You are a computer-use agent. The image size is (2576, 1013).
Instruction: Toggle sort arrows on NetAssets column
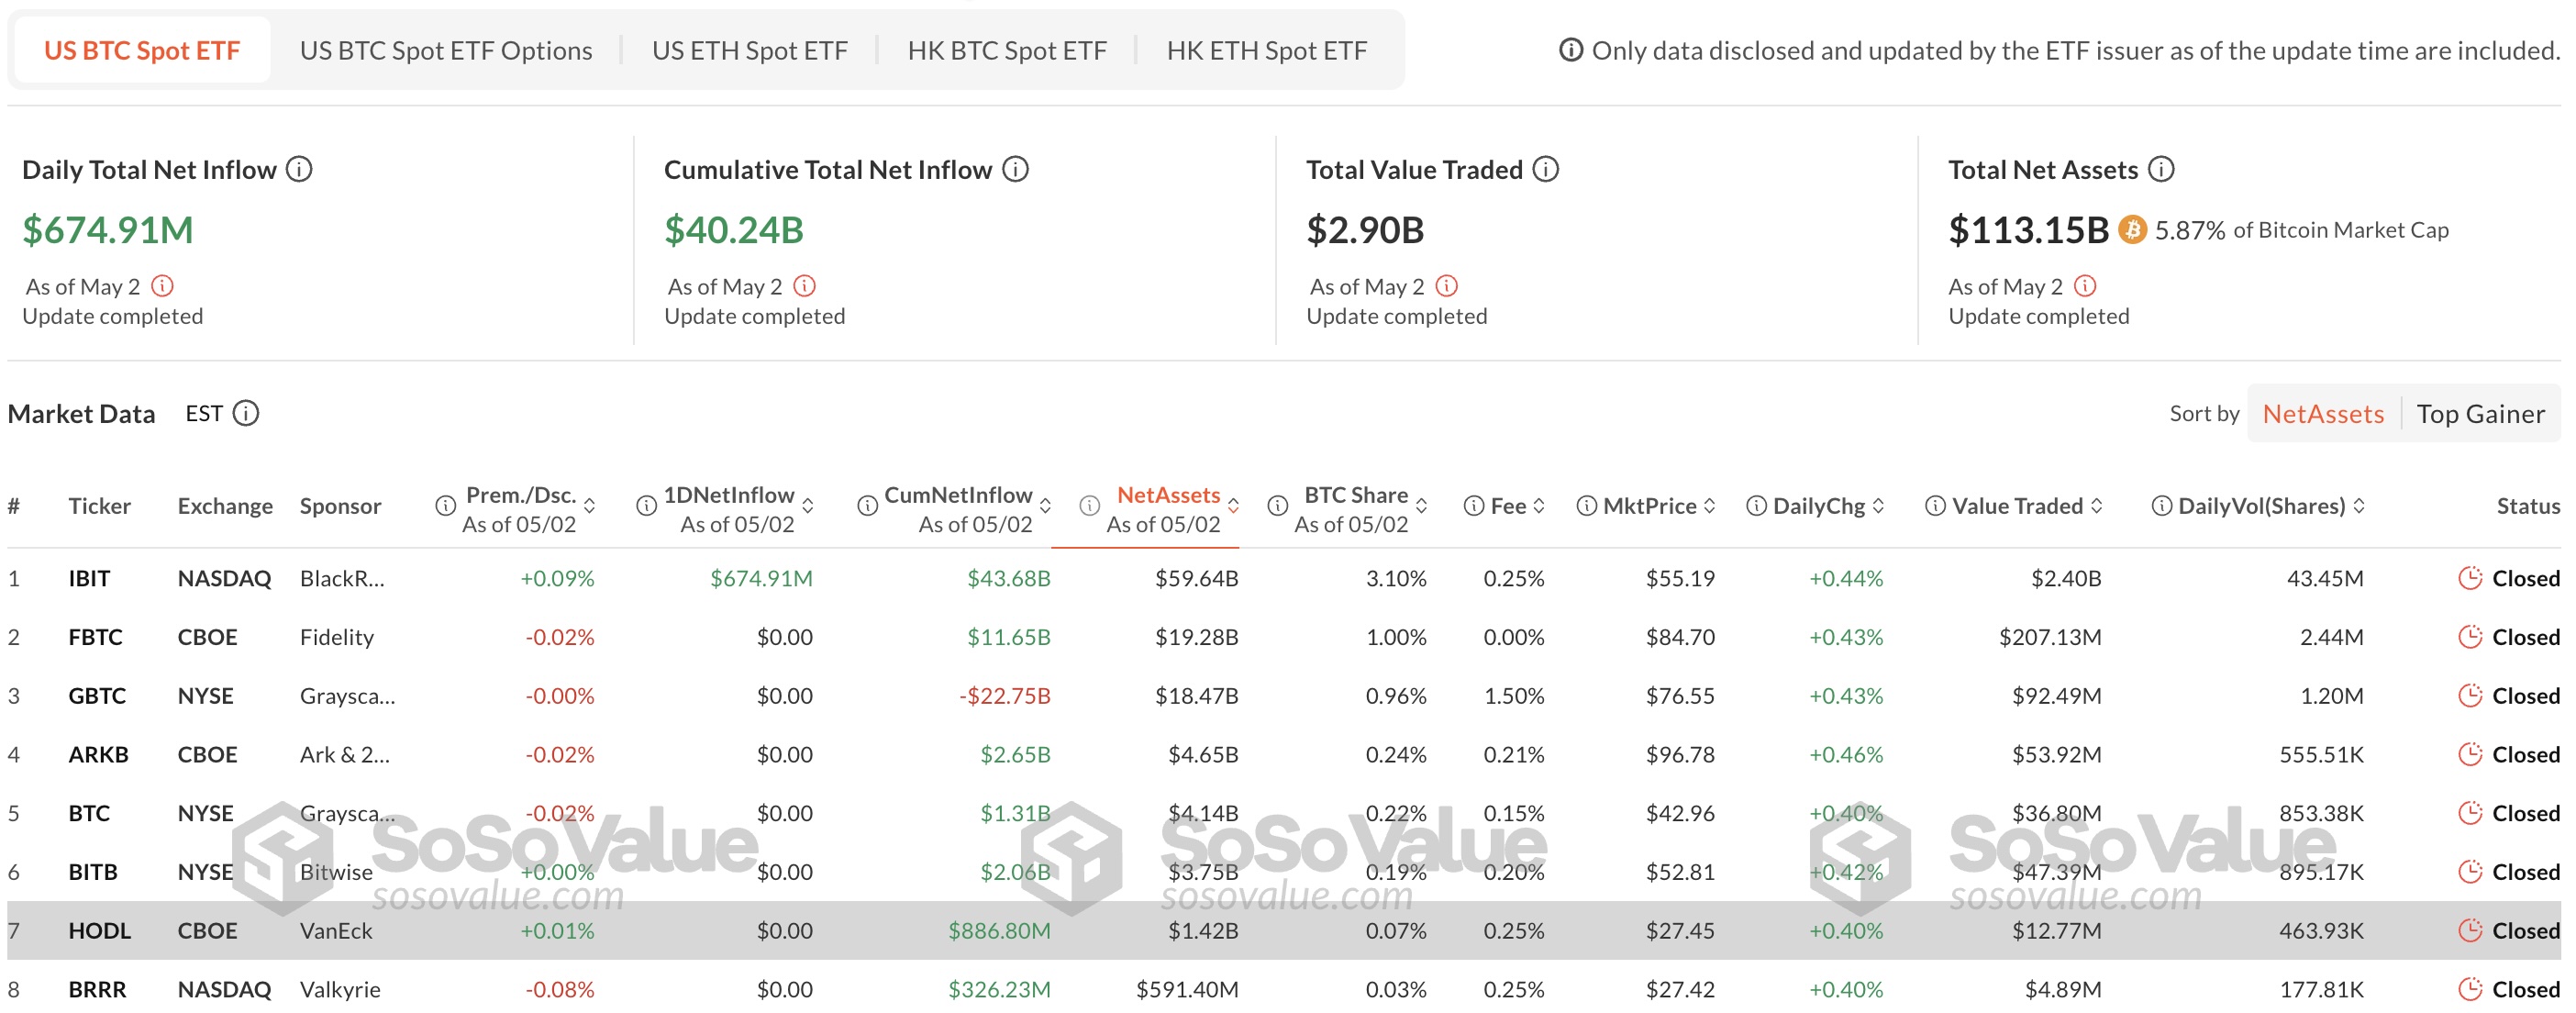(x=1233, y=506)
